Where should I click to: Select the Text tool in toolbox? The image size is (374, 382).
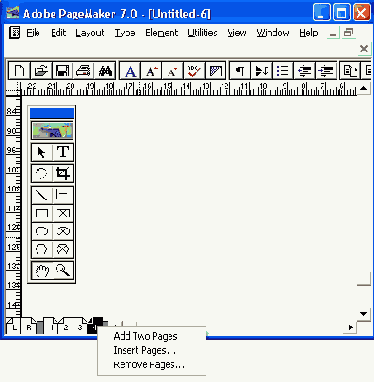coord(63,153)
